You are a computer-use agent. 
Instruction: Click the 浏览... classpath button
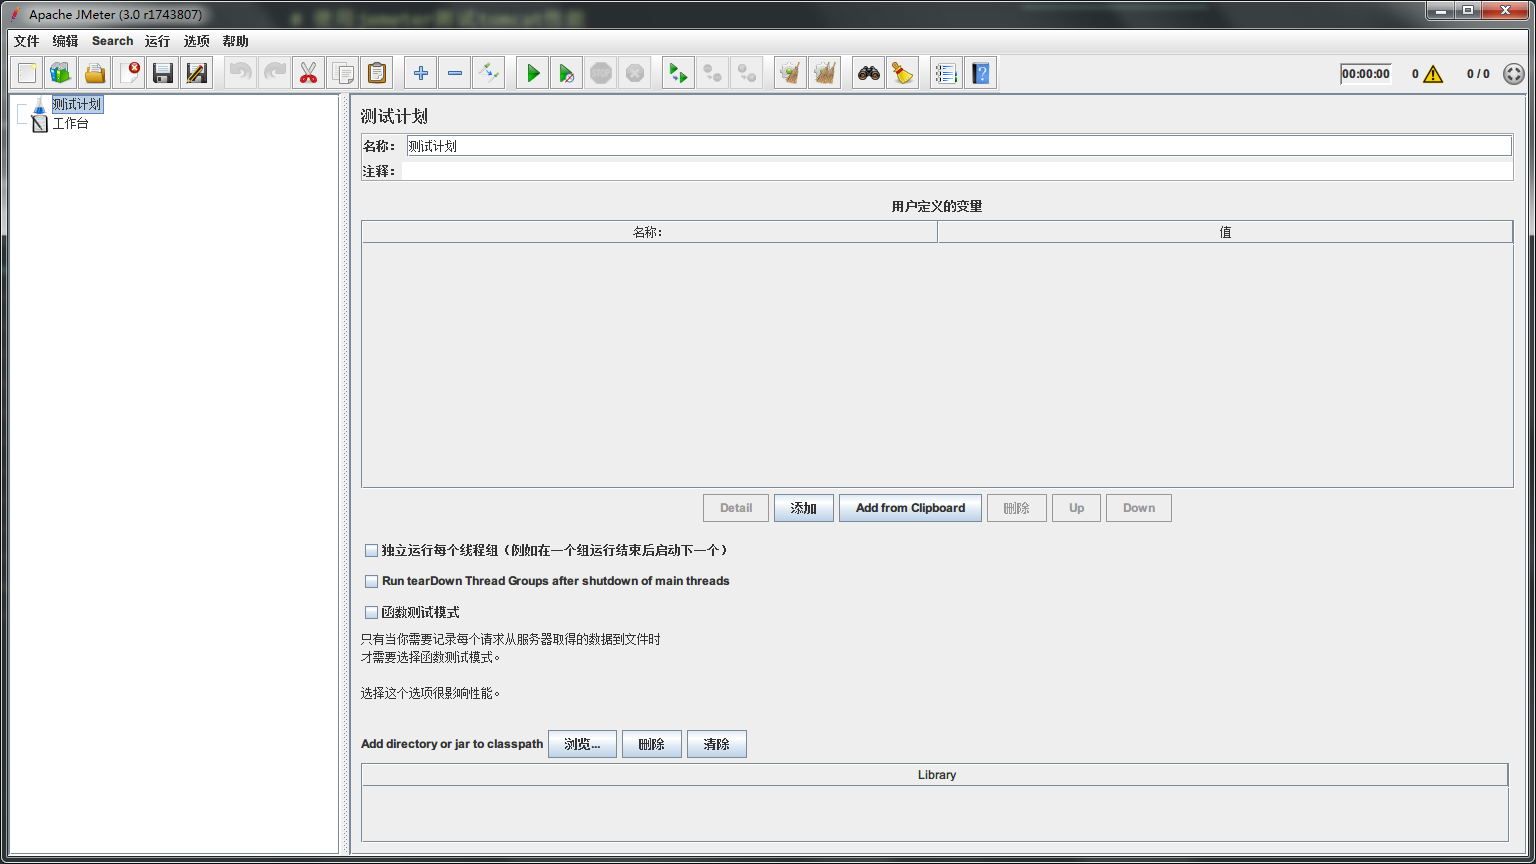pyautogui.click(x=582, y=744)
